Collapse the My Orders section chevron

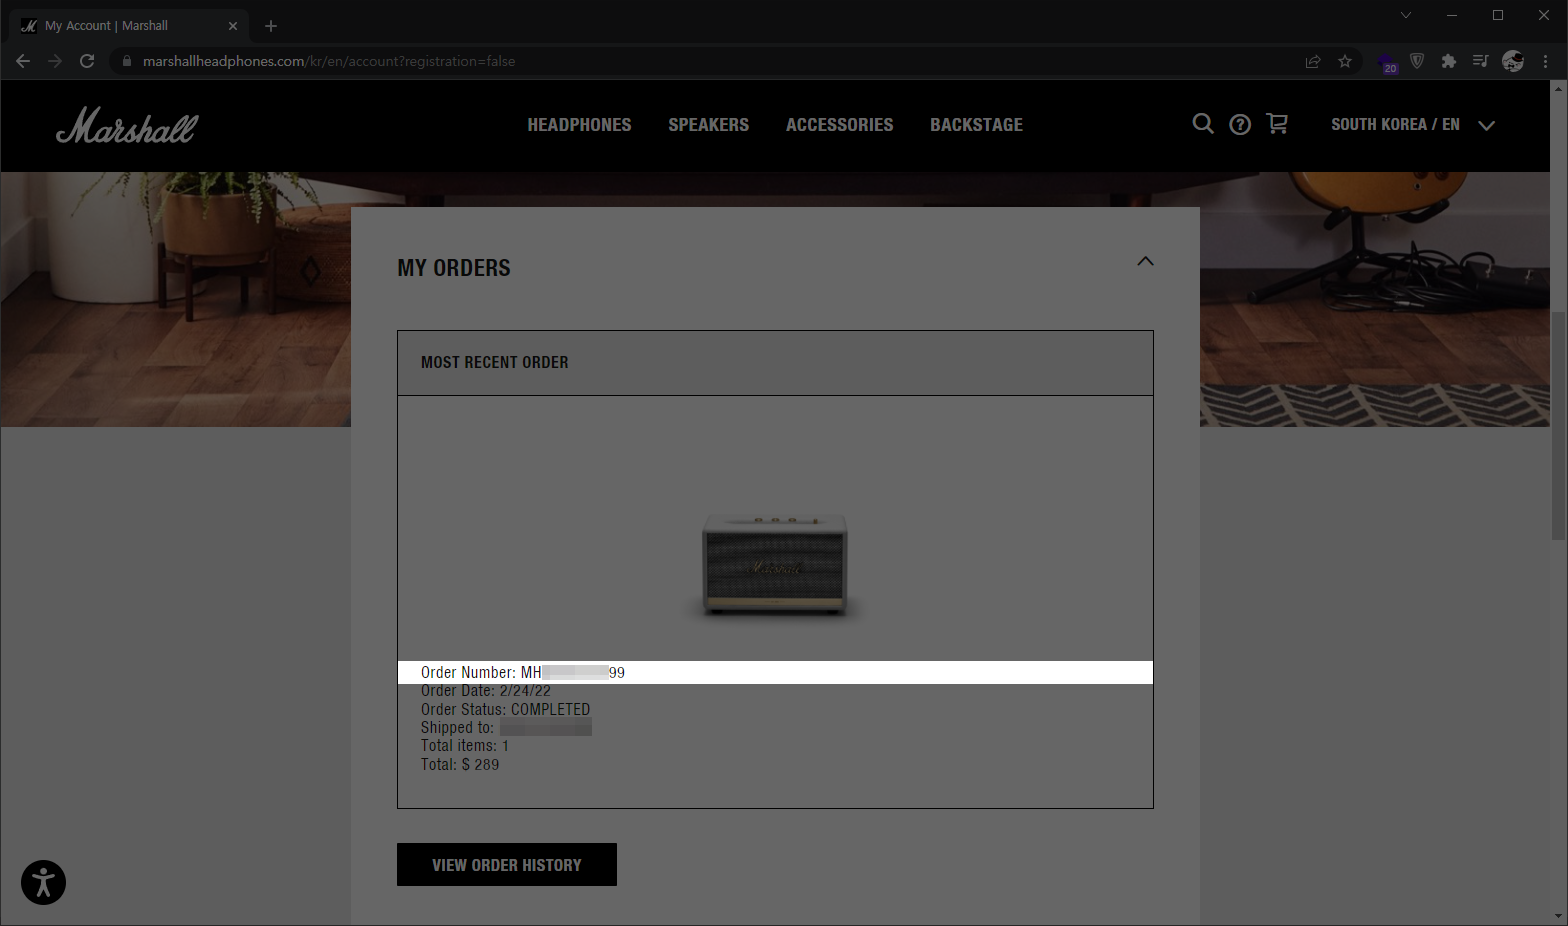tap(1146, 261)
